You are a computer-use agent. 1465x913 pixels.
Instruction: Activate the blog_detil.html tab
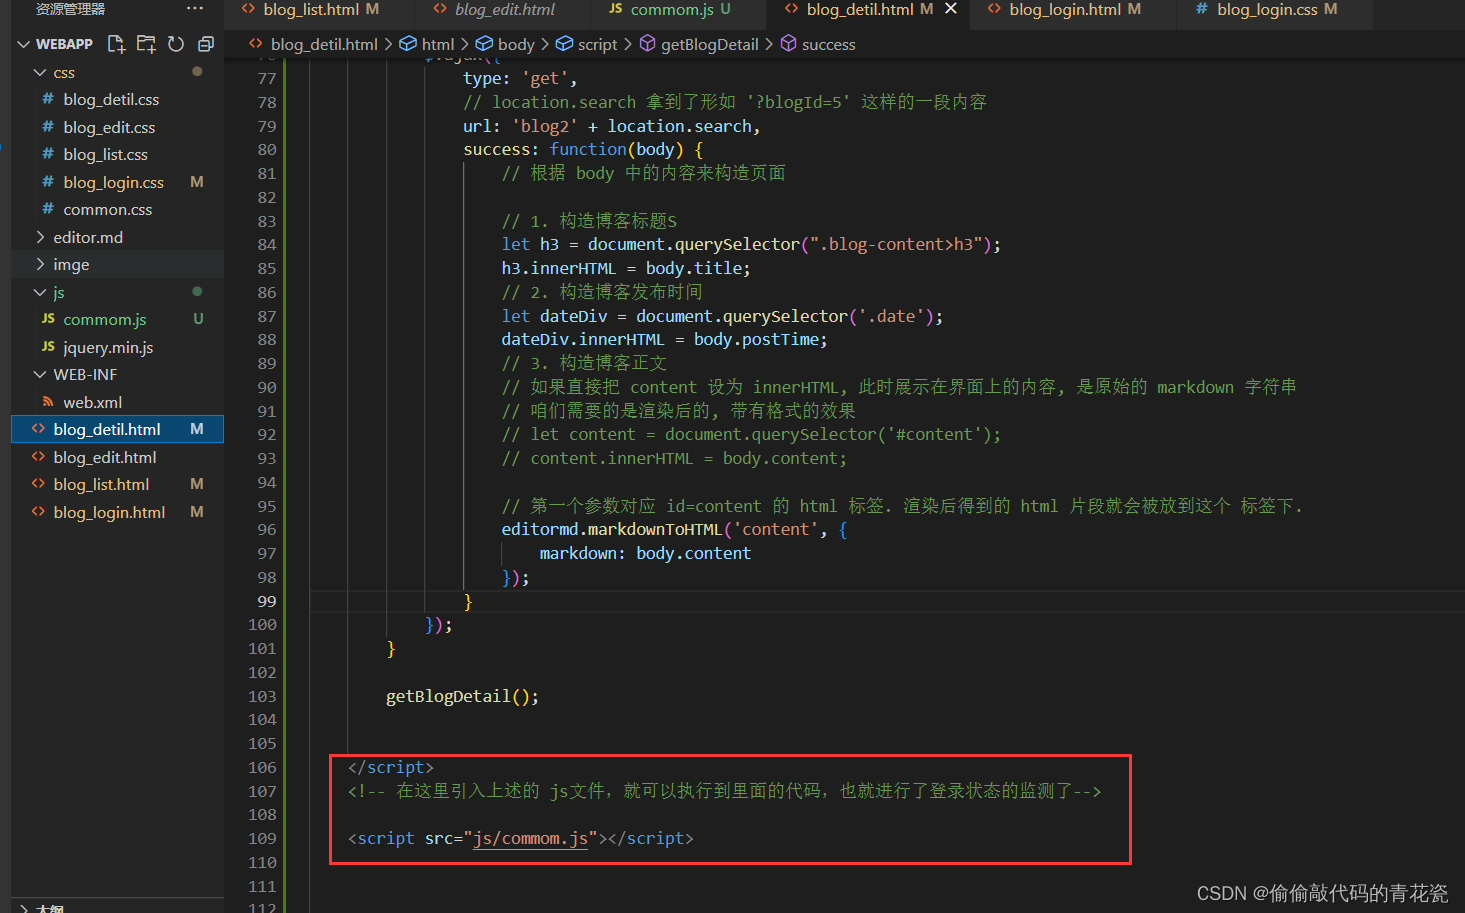[858, 9]
